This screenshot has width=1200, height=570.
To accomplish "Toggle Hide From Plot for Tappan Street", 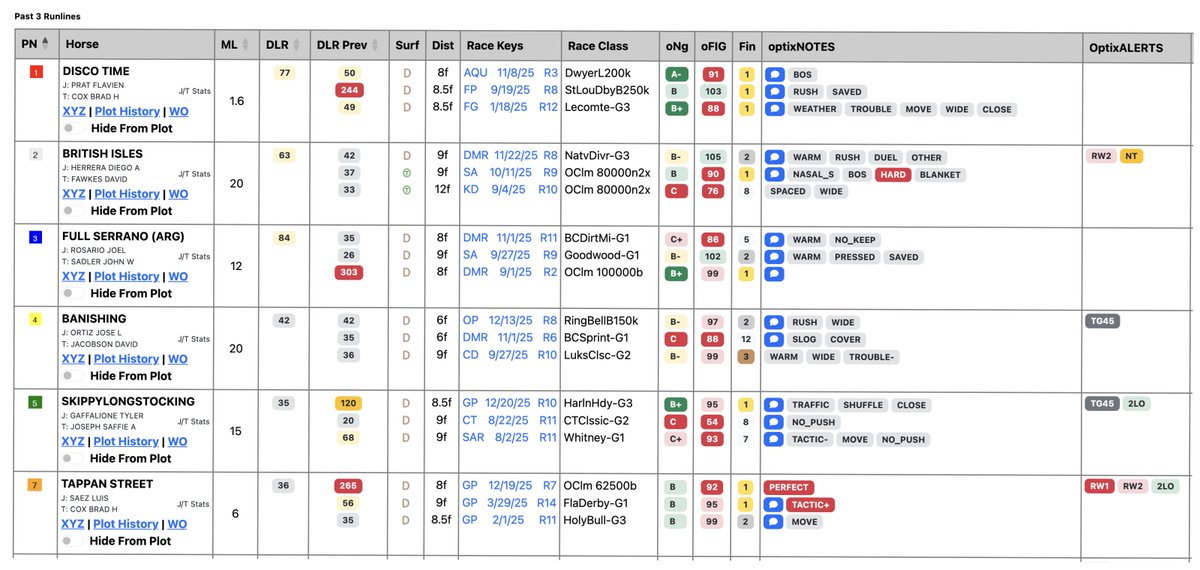I will 74,541.
